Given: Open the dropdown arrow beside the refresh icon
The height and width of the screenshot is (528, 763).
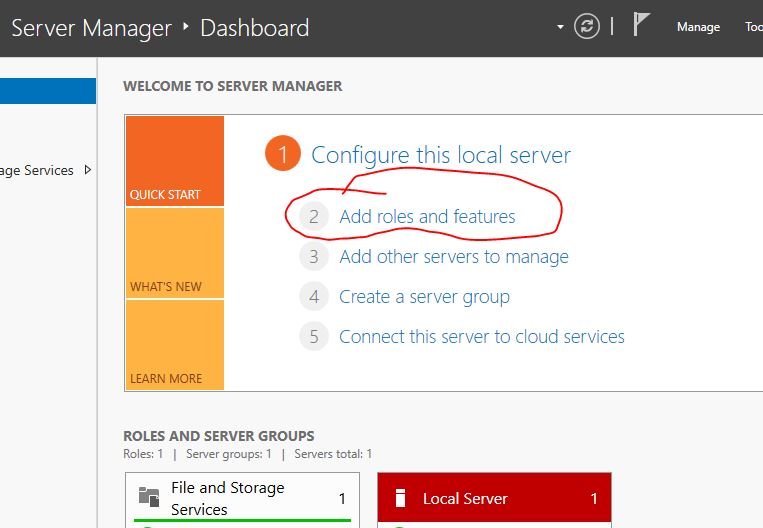Looking at the screenshot, I should 560,27.
